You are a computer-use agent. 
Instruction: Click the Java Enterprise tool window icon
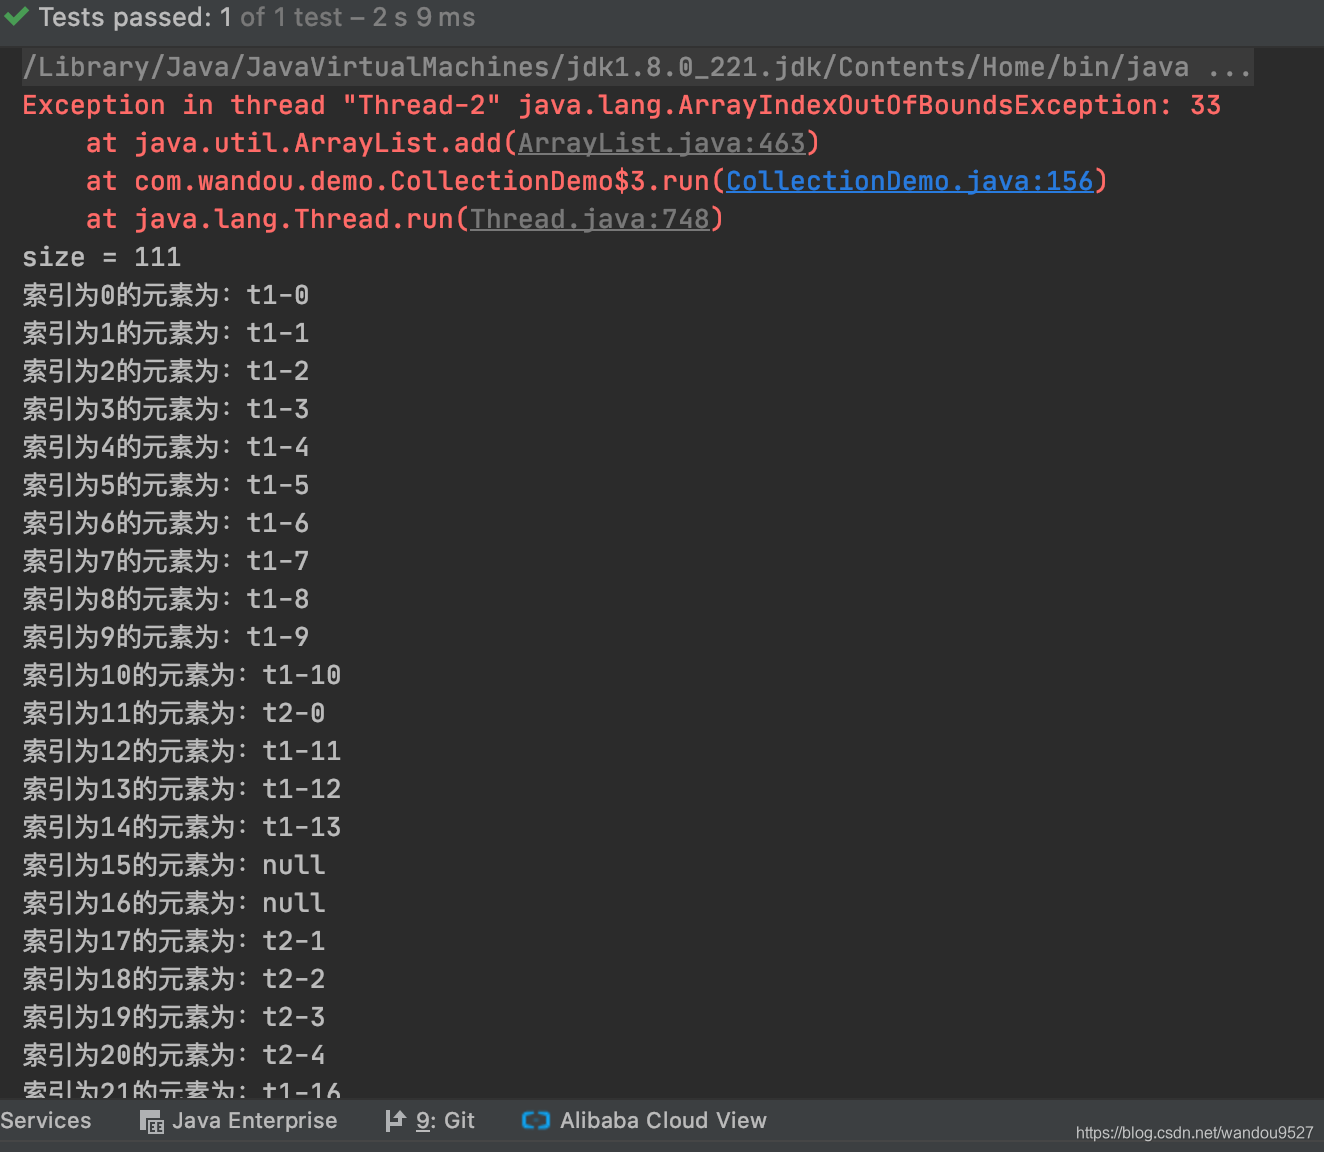[151, 1121]
